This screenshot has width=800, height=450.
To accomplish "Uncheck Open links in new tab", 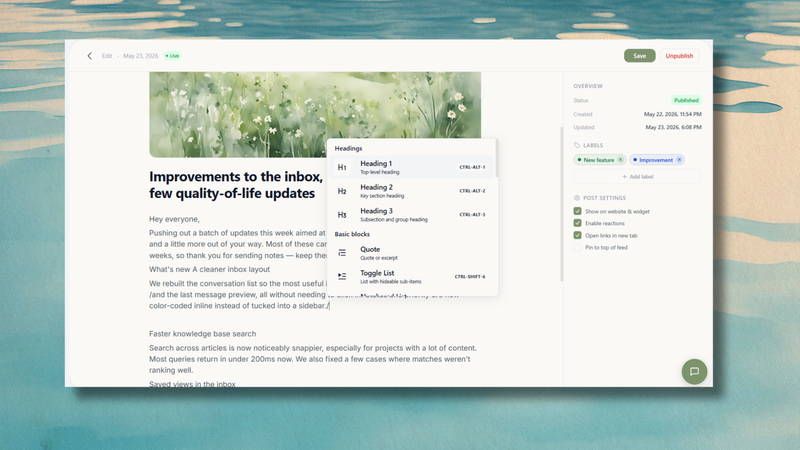I will click(x=578, y=235).
